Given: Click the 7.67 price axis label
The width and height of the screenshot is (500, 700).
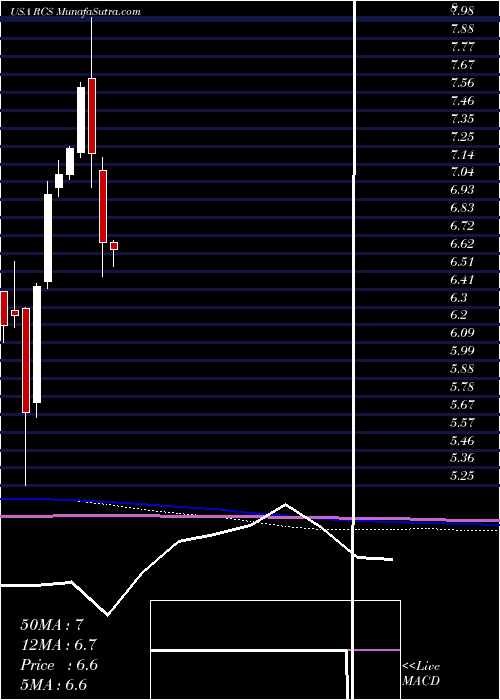Looking at the screenshot, I should pyautogui.click(x=462, y=65).
